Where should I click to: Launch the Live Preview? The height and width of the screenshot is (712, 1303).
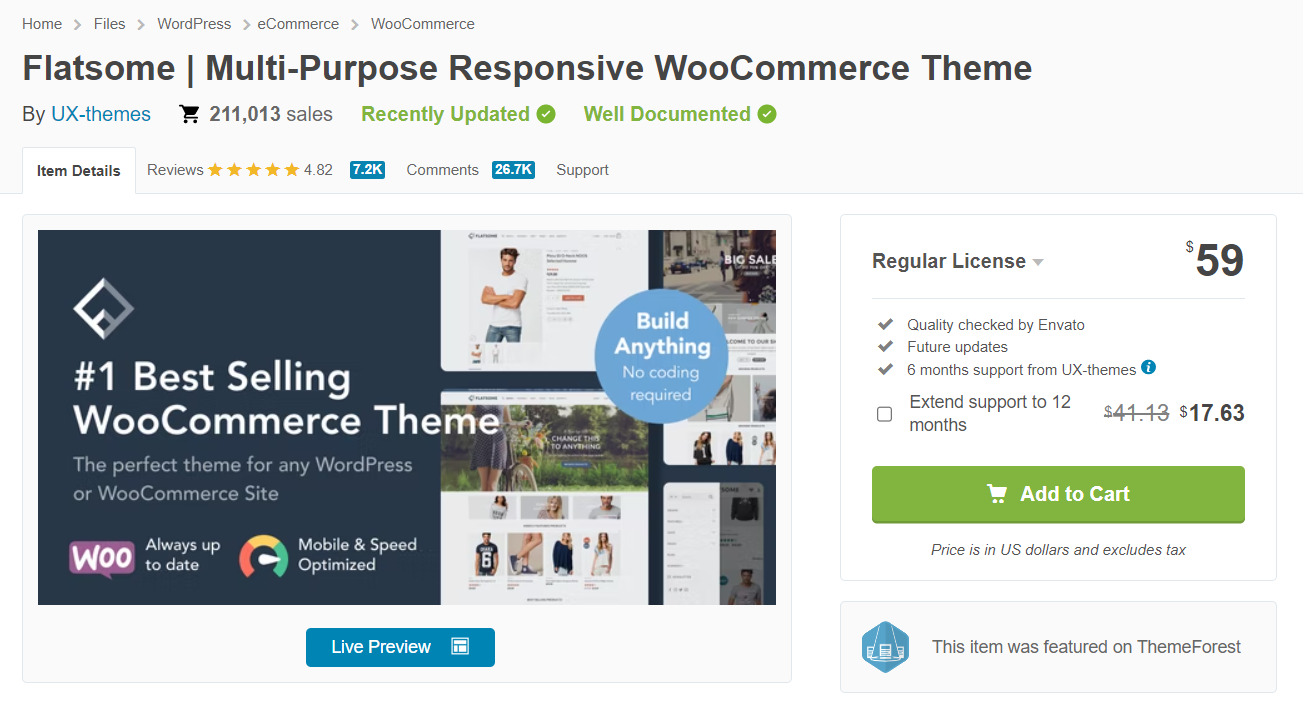[400, 647]
